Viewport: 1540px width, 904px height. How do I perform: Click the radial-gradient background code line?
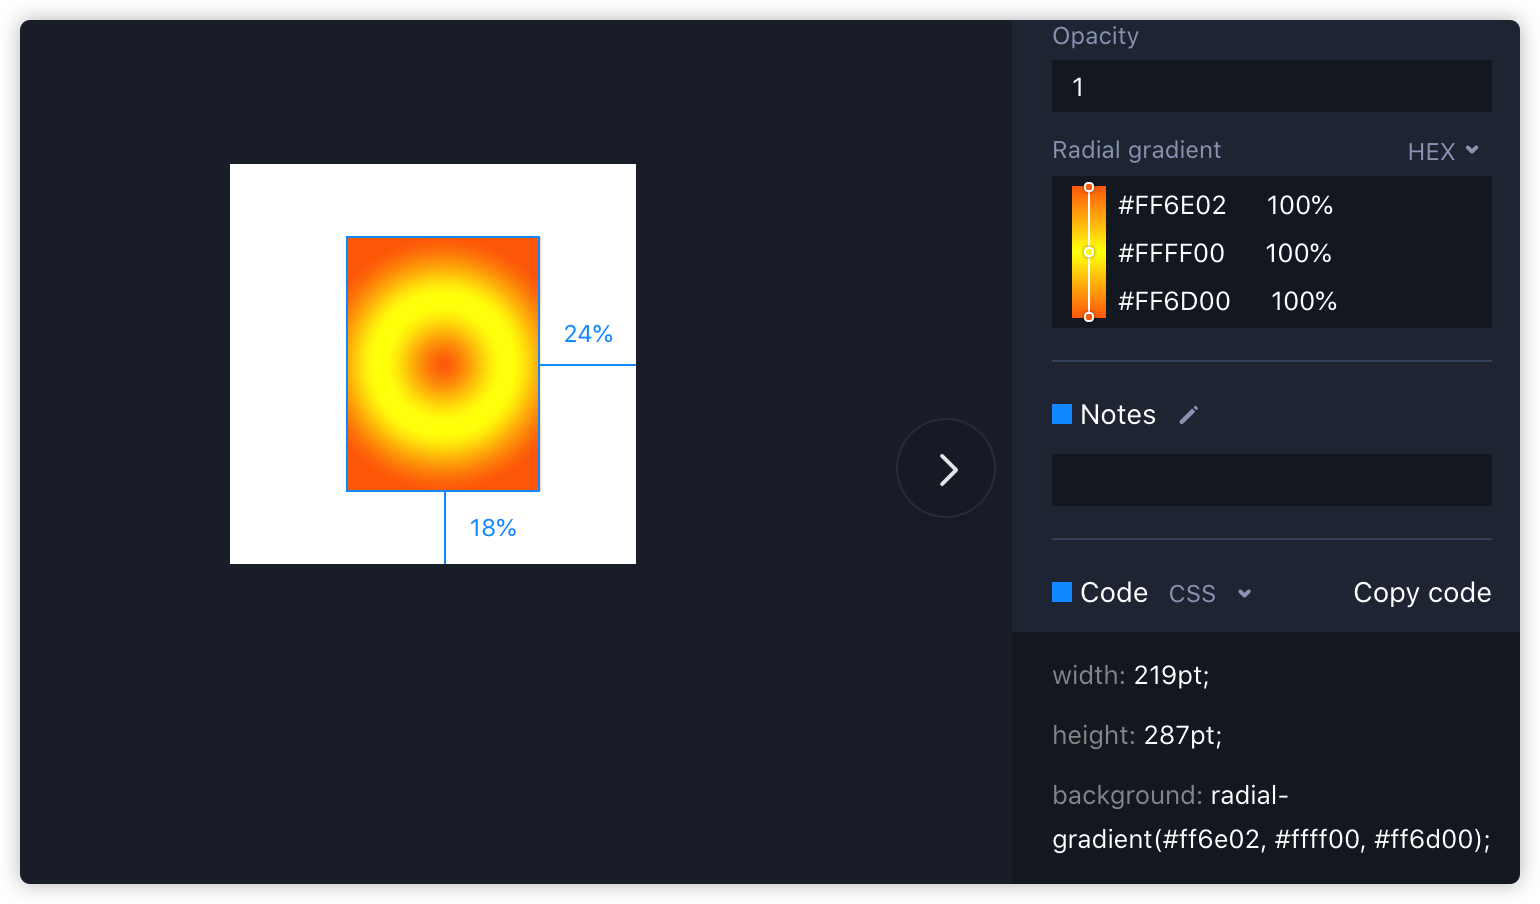[1271, 817]
